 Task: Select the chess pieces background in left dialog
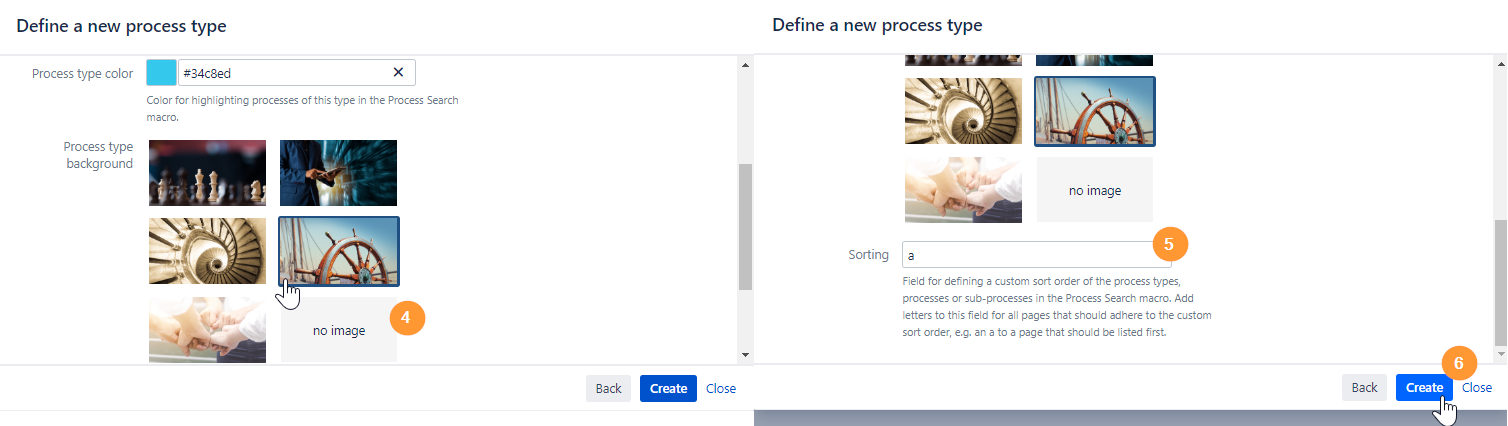[207, 172]
